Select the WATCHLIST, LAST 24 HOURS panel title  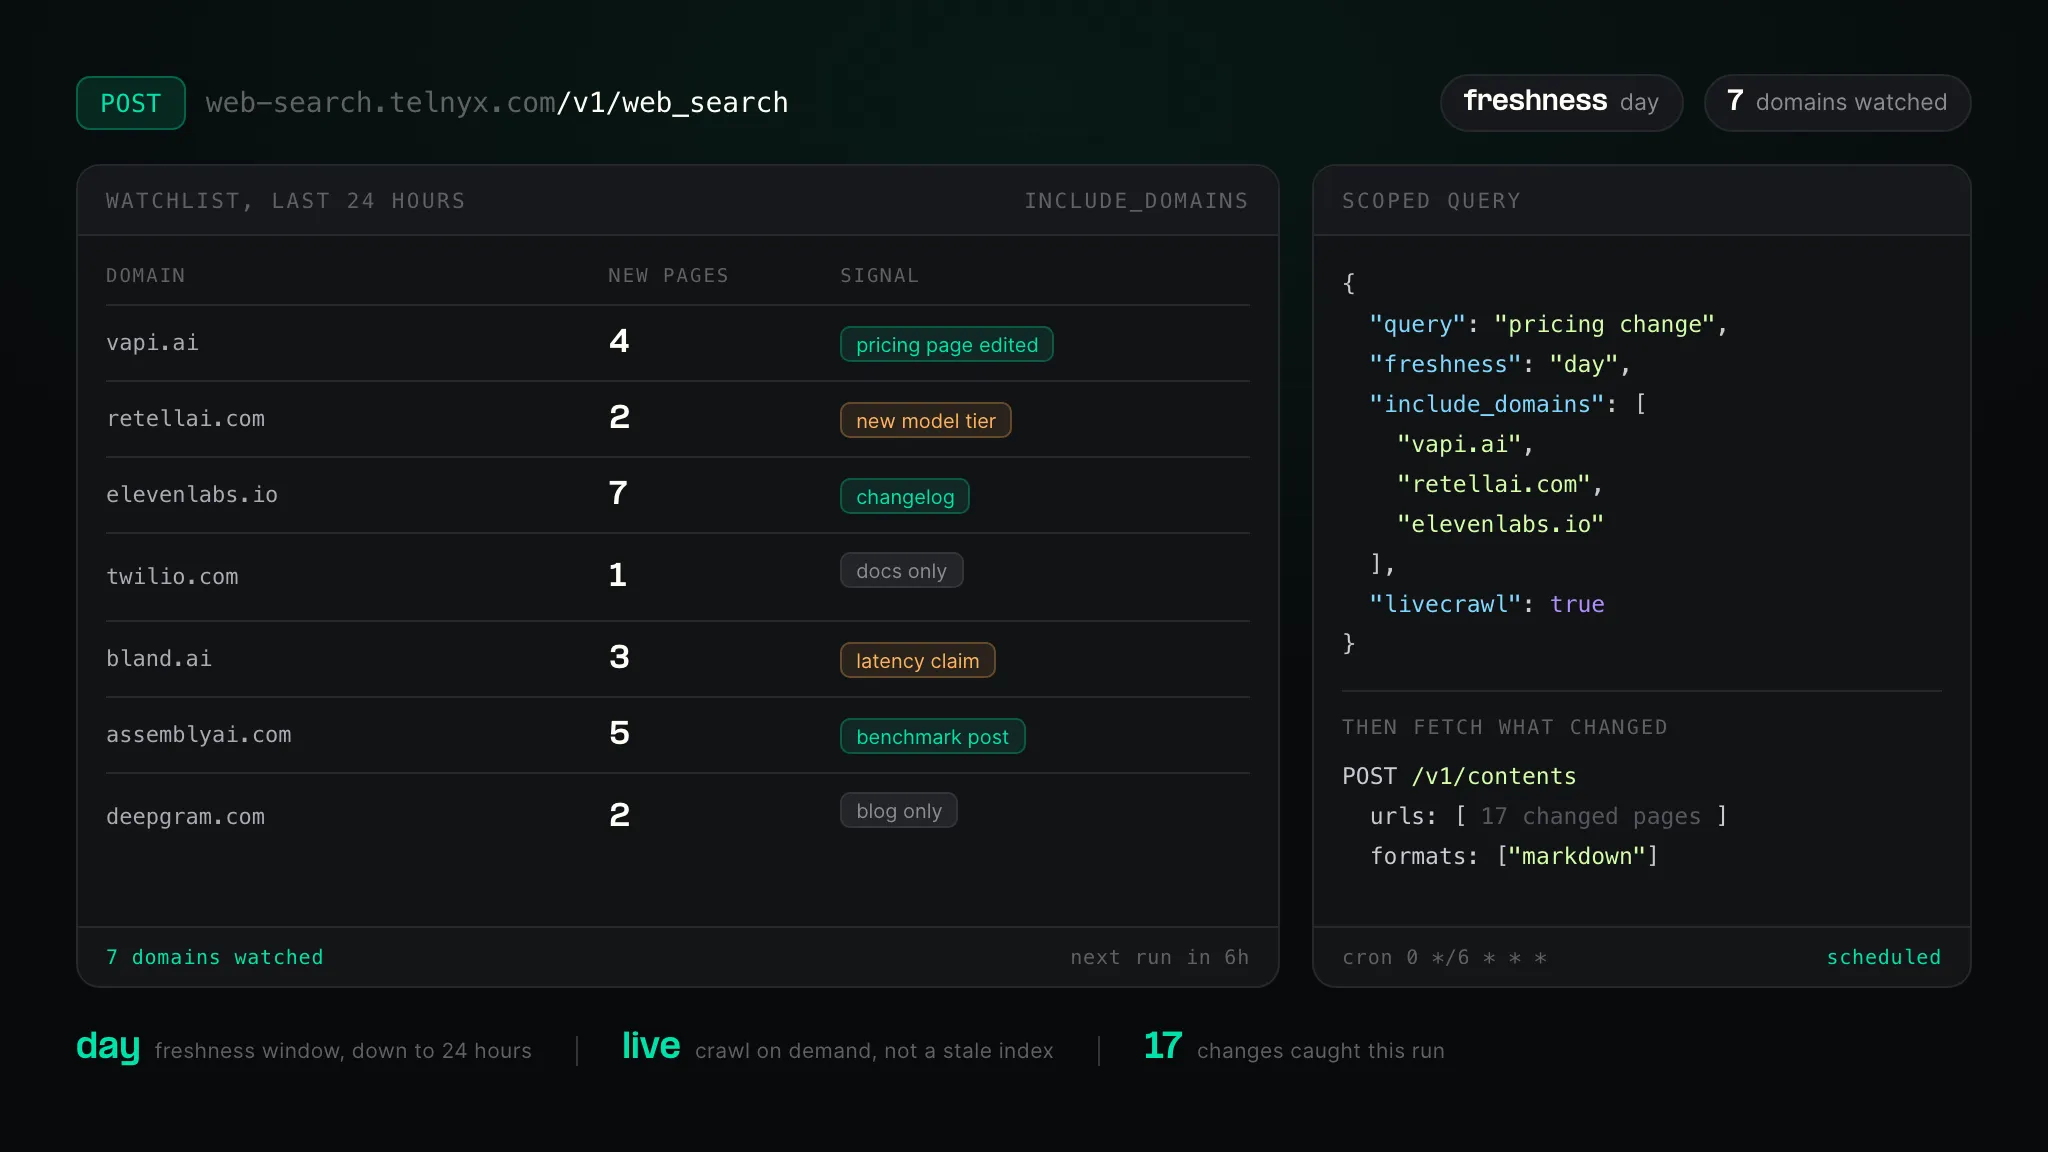(286, 201)
